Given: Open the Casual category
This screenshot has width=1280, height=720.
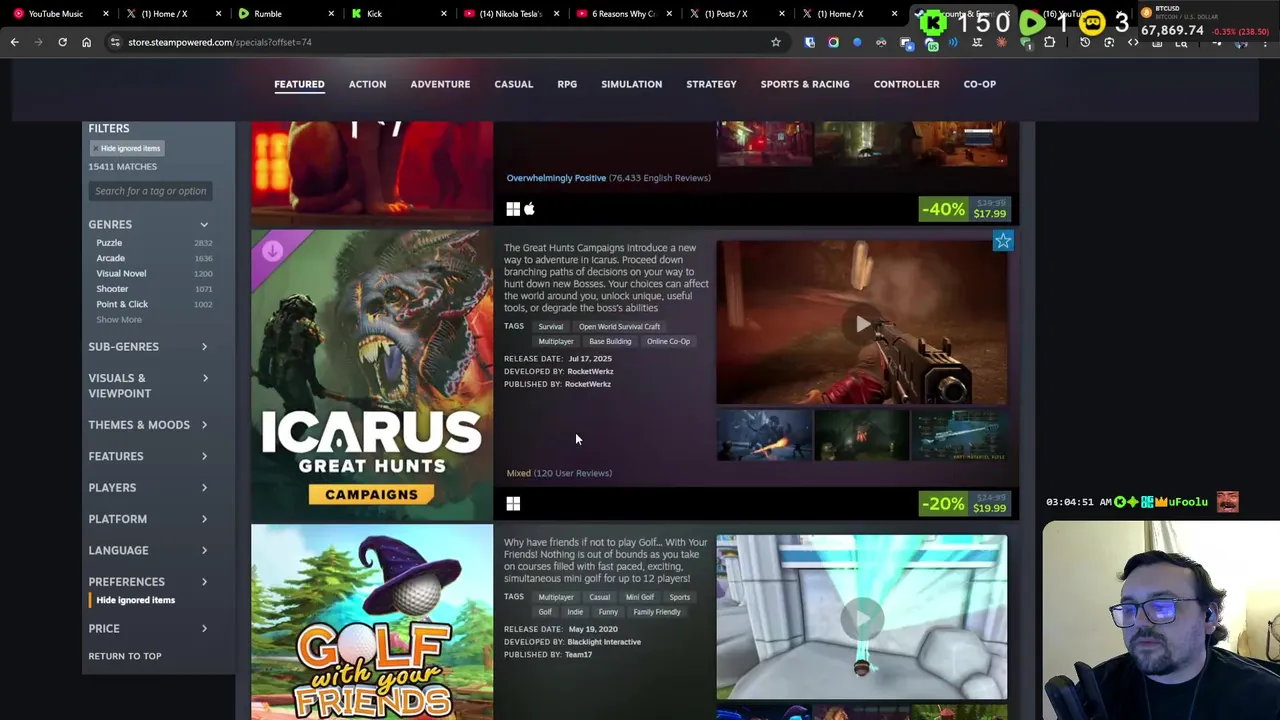Looking at the screenshot, I should point(514,84).
